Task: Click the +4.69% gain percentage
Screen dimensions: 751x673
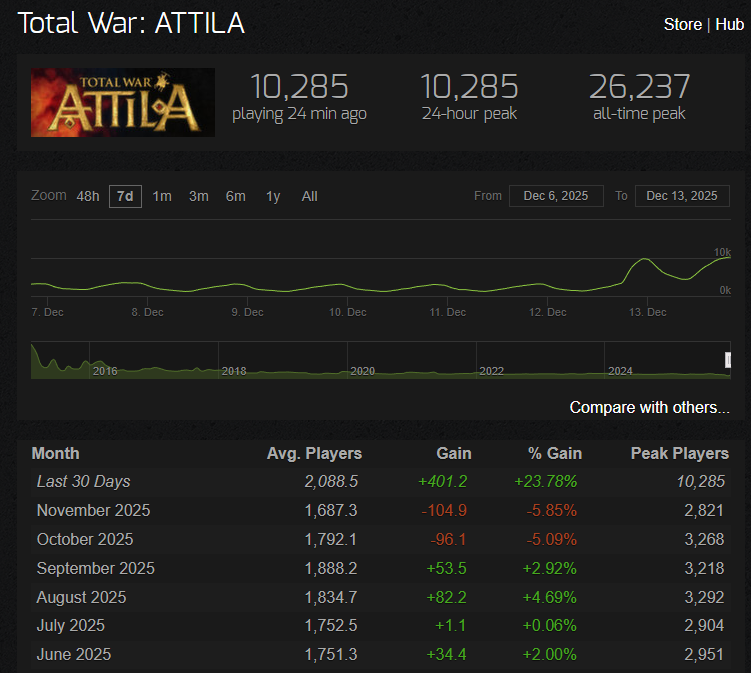Action: pyautogui.click(x=549, y=597)
